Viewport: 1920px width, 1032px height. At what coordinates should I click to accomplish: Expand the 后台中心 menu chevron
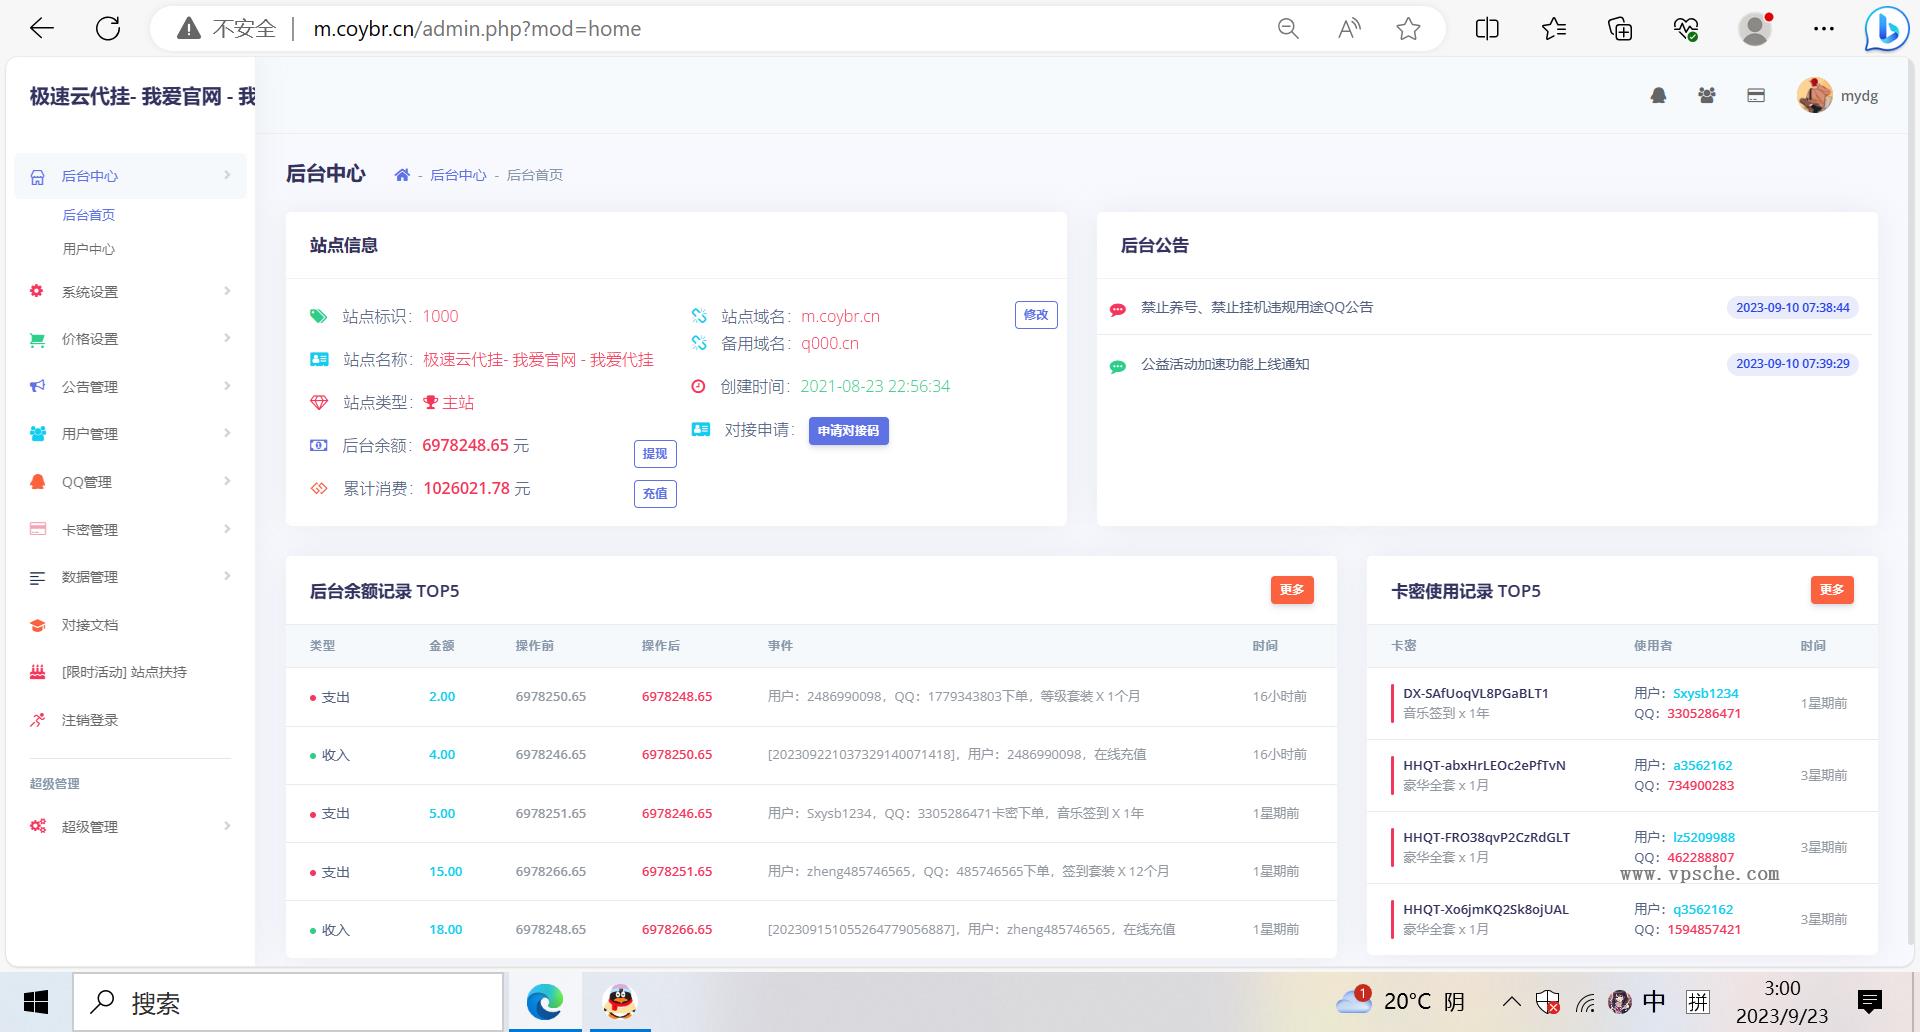[x=226, y=175]
